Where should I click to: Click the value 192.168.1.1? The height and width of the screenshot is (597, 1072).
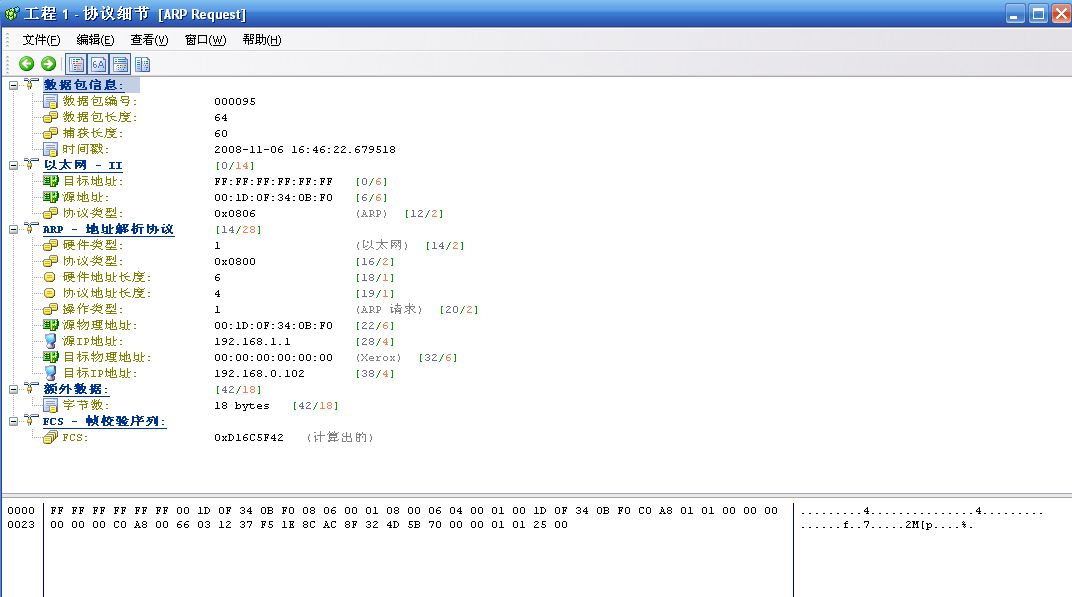click(x=252, y=341)
